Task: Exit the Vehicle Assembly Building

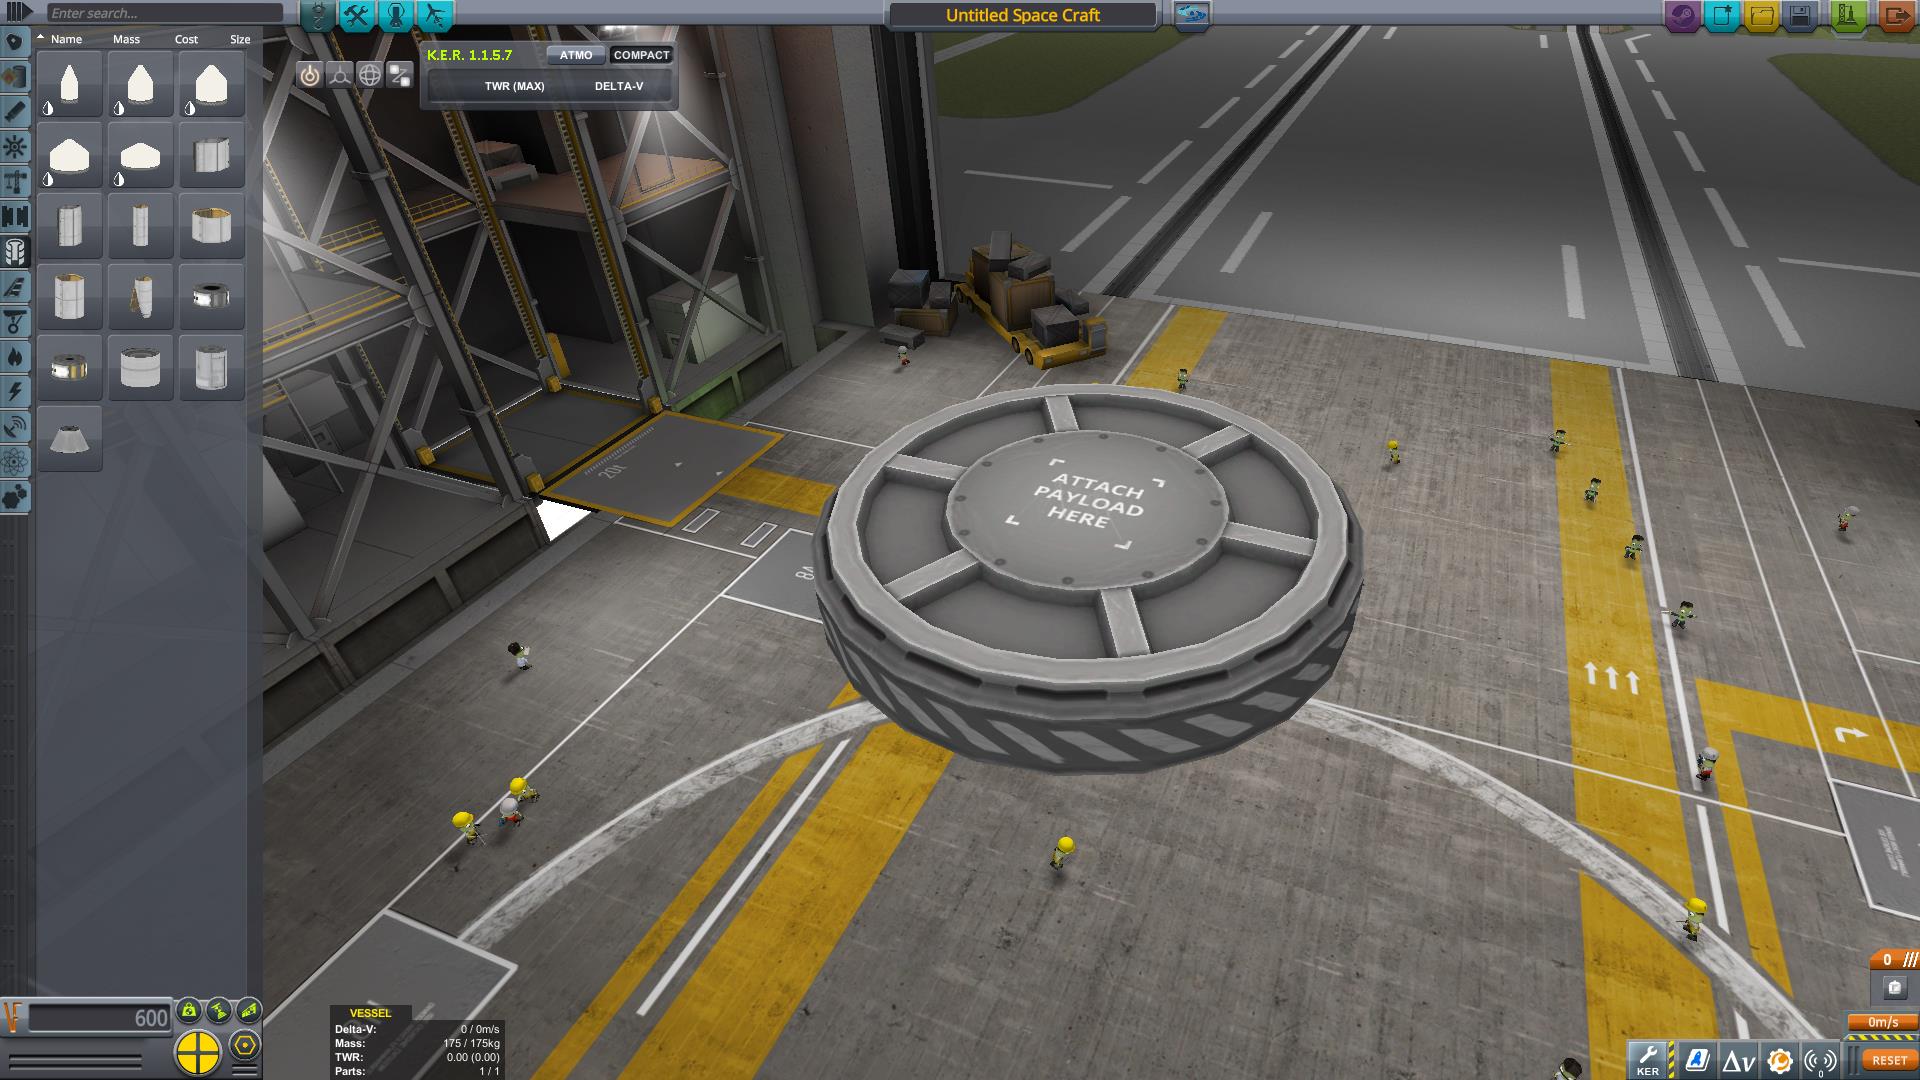Action: point(1895,15)
